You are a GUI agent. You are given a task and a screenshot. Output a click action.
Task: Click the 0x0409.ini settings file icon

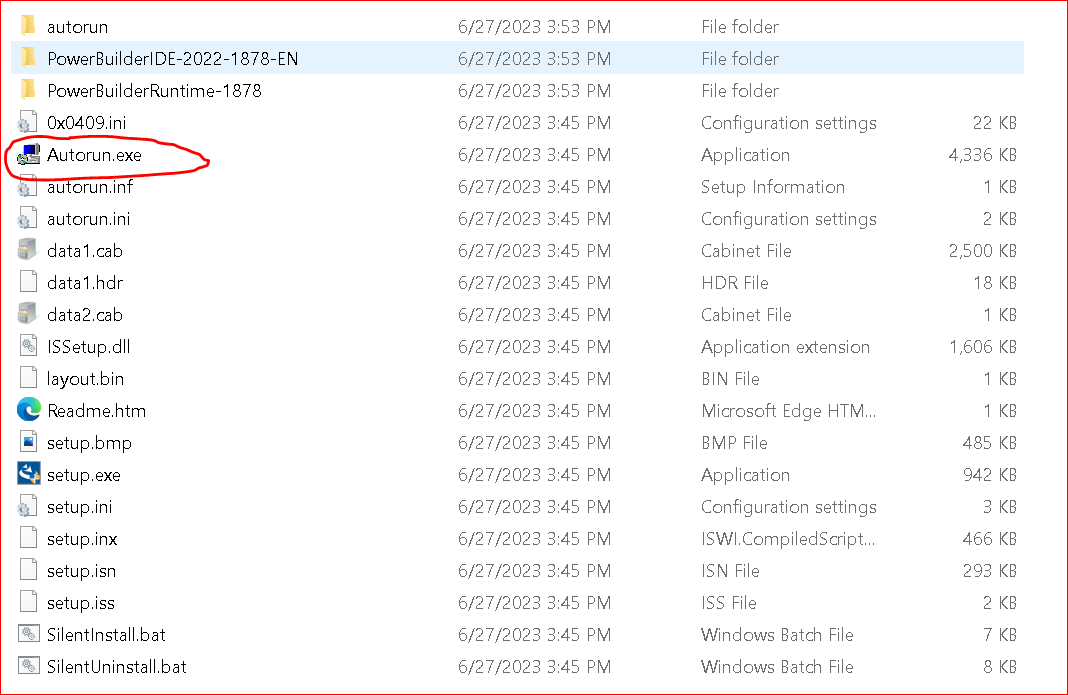(28, 123)
